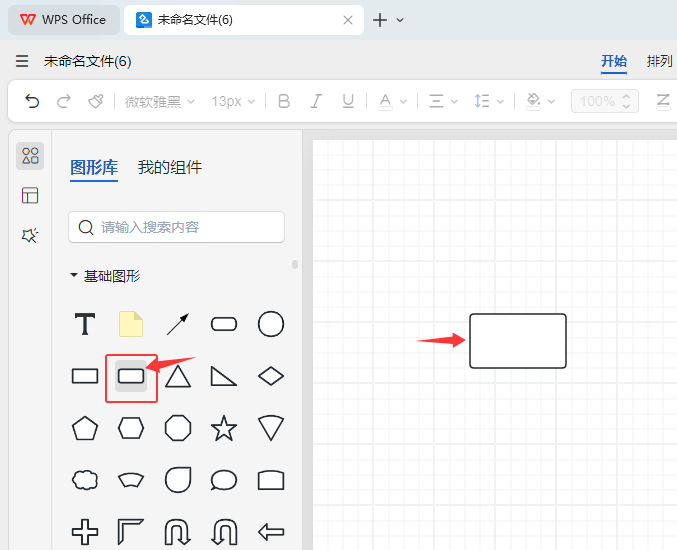Toggle italic formatting

click(x=316, y=101)
